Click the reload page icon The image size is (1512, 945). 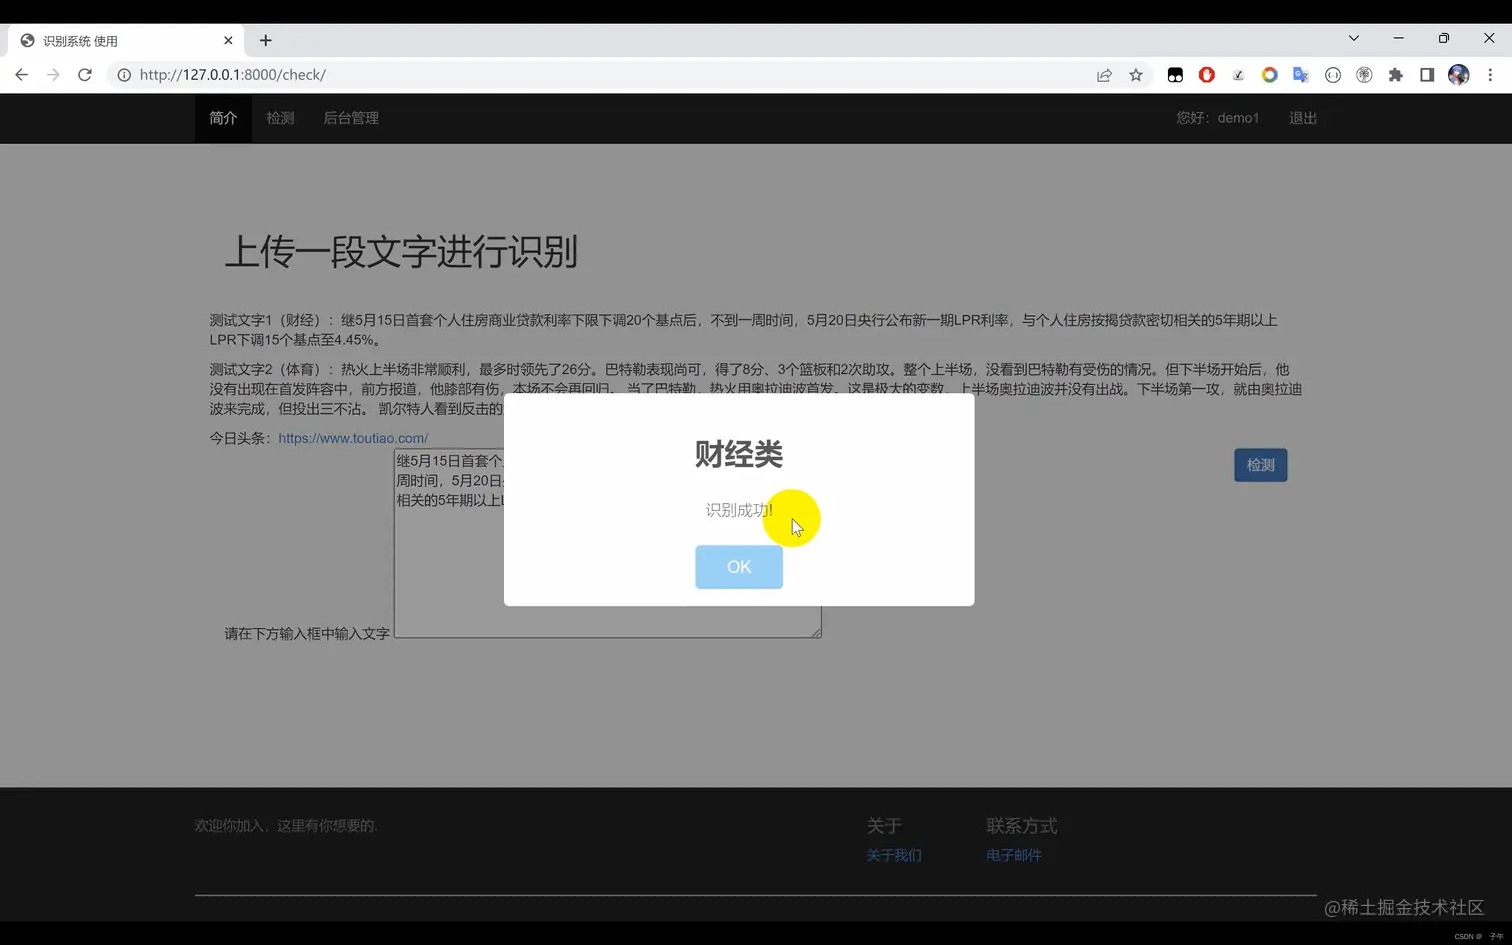85,74
